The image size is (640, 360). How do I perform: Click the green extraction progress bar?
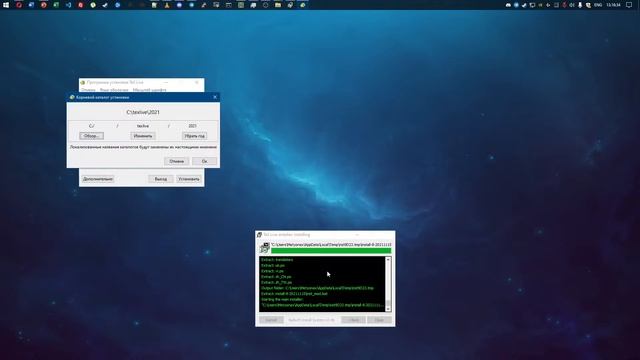[x=331, y=251]
